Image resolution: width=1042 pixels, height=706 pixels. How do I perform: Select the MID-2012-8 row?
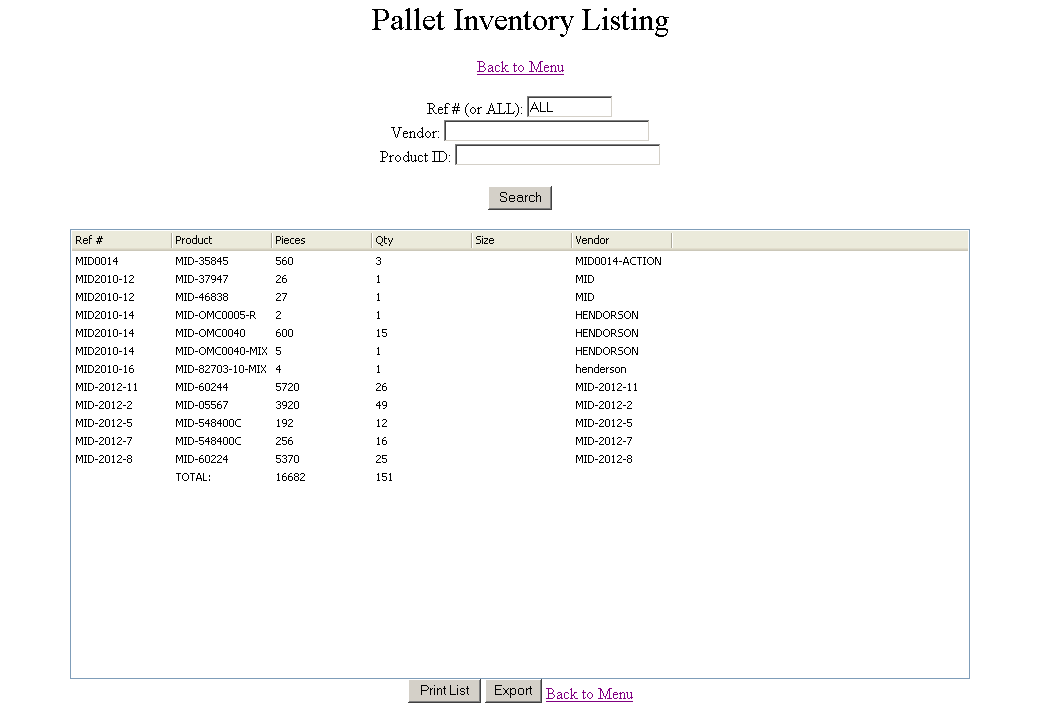pos(520,459)
